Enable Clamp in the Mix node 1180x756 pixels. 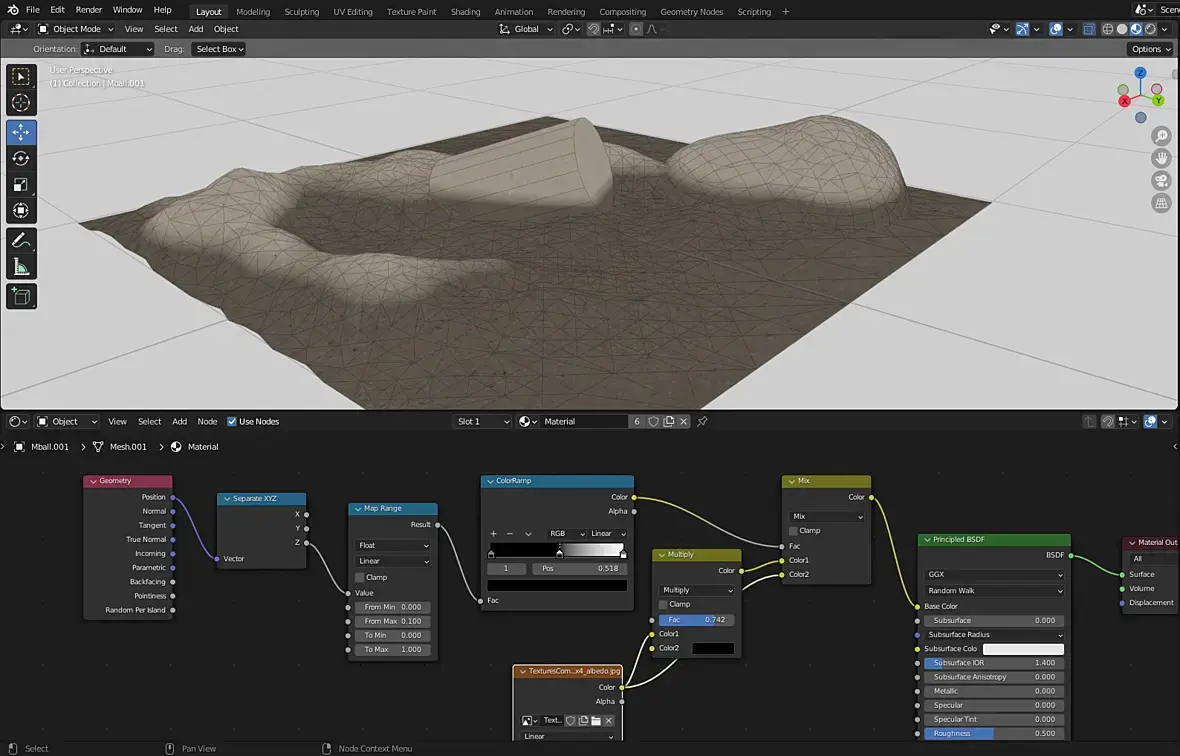tap(794, 531)
